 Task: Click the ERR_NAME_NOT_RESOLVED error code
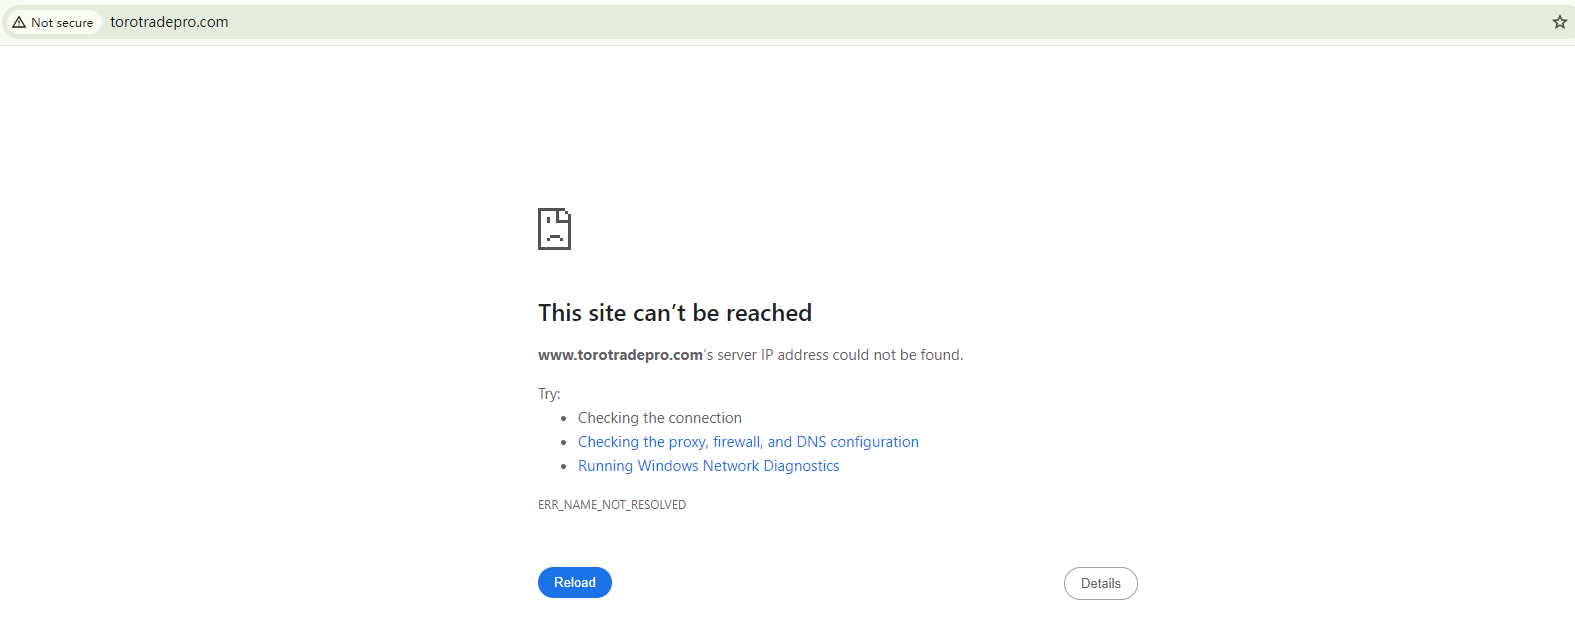point(612,505)
